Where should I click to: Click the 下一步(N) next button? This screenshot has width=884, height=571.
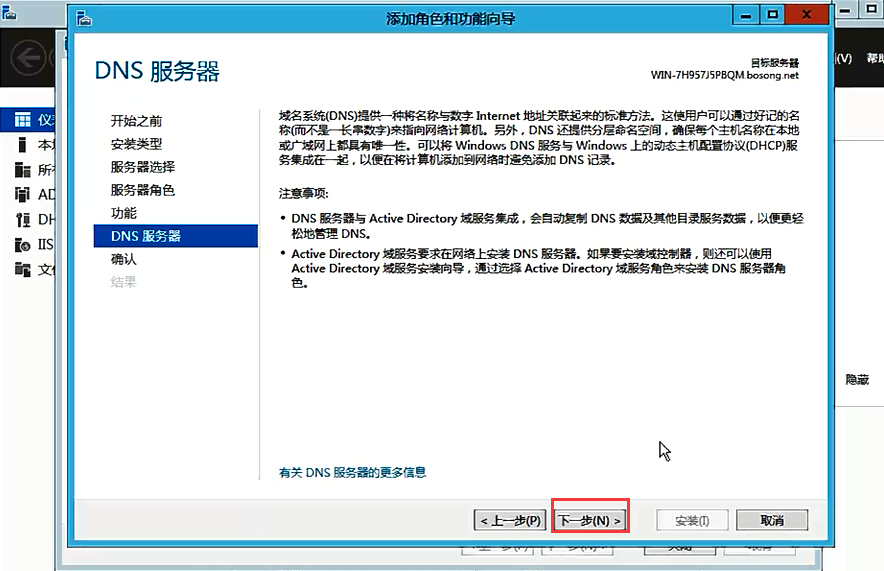pyautogui.click(x=590, y=520)
